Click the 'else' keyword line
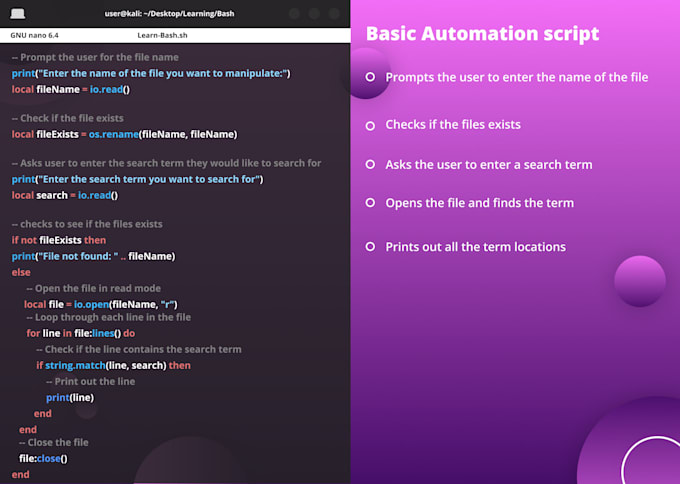The image size is (680, 484). click(x=21, y=272)
